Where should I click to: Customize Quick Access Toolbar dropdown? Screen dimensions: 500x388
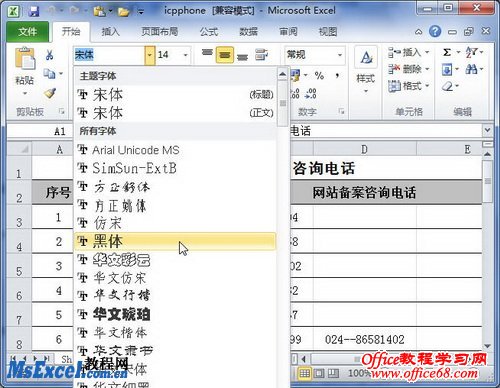(x=141, y=12)
